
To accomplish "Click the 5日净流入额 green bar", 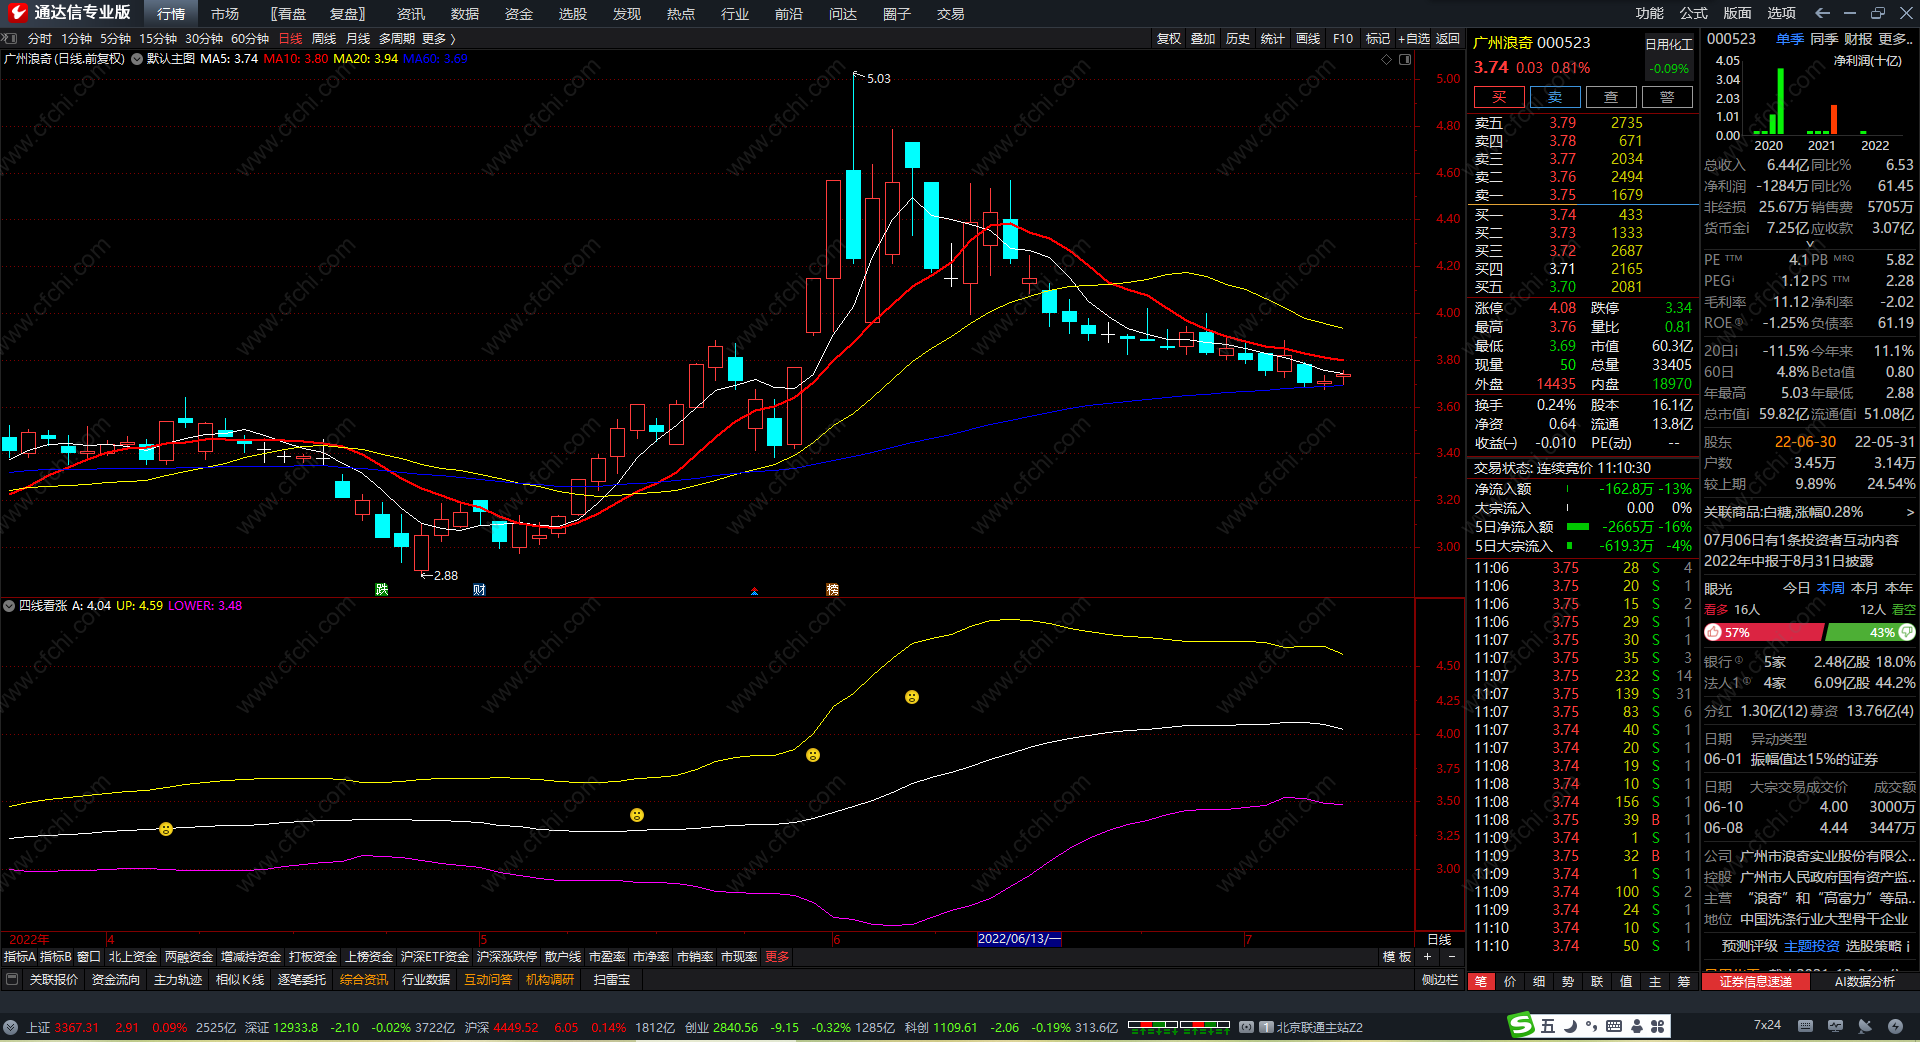I will coord(1578,527).
